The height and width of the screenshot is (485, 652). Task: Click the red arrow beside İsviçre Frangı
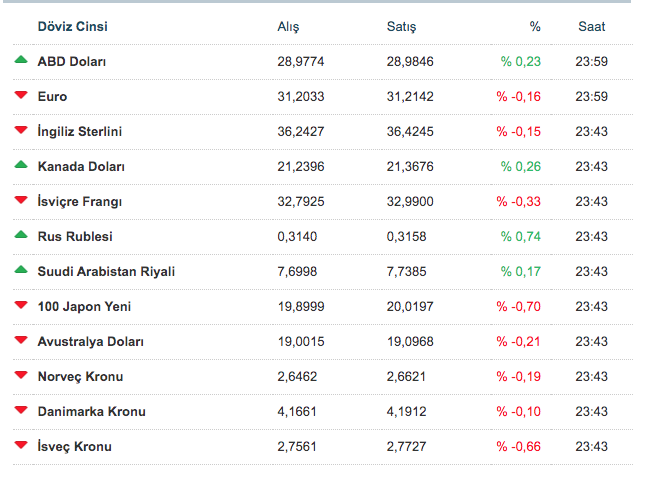[x=21, y=201]
